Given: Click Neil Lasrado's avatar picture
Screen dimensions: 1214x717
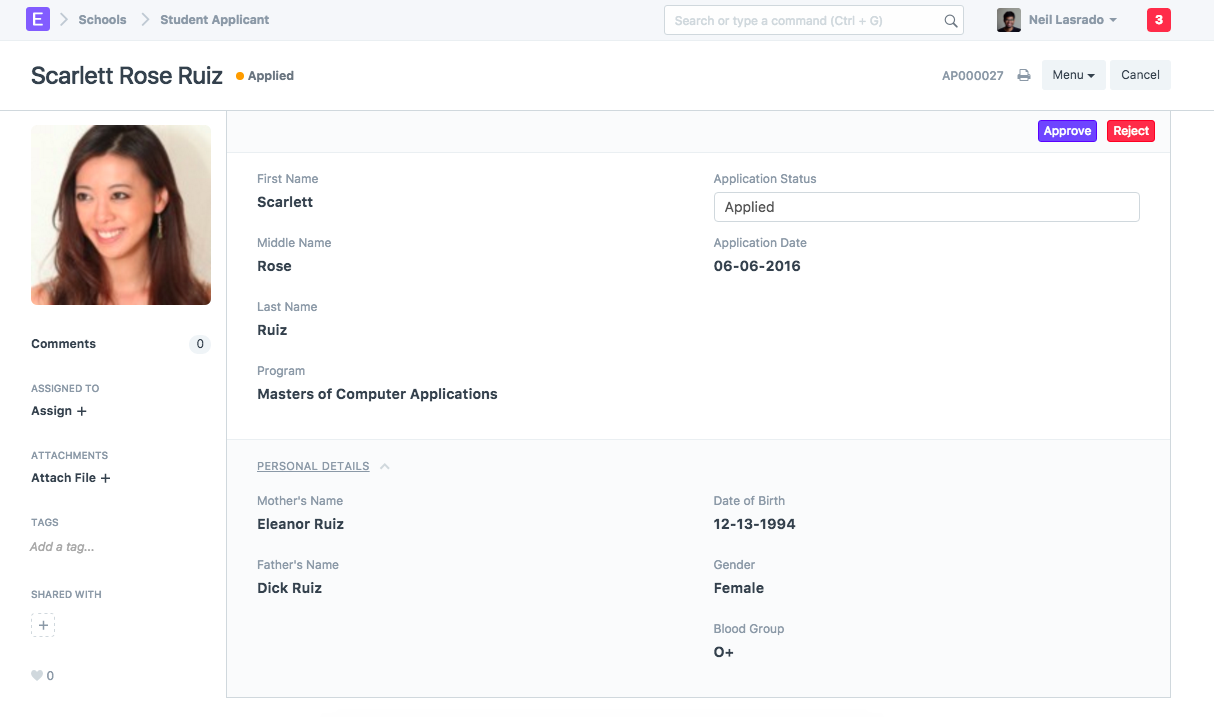Looking at the screenshot, I should 1008,20.
